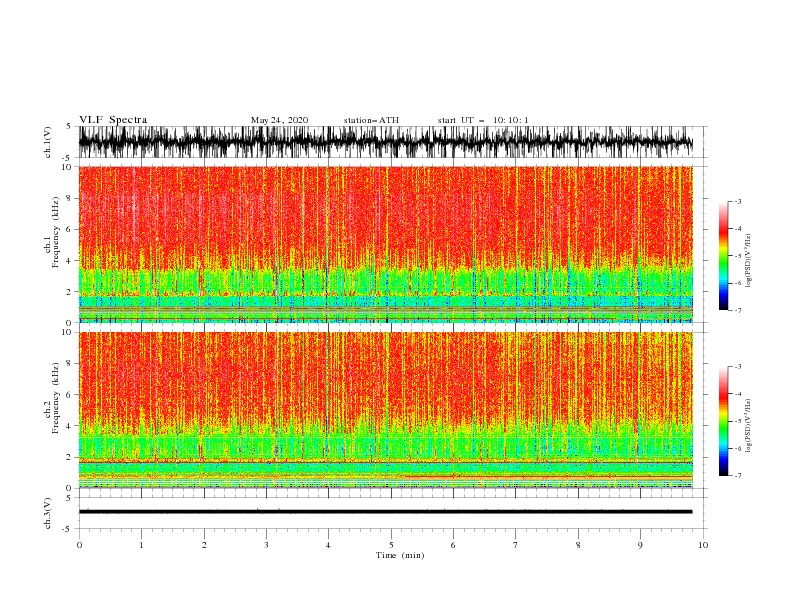Screen dimensions: 792x612
Task: Click time axis tick label "4"
Action: 328,545
